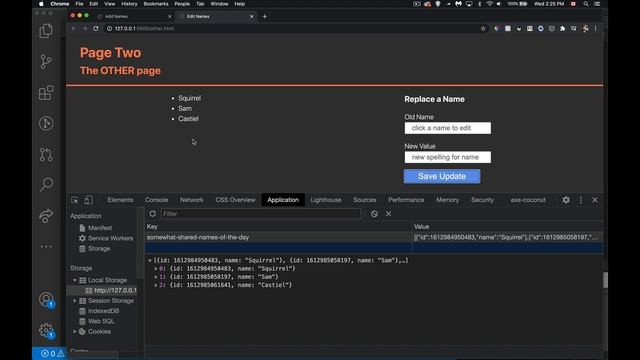Refresh the storage table
The width and height of the screenshot is (640, 360).
point(153,213)
